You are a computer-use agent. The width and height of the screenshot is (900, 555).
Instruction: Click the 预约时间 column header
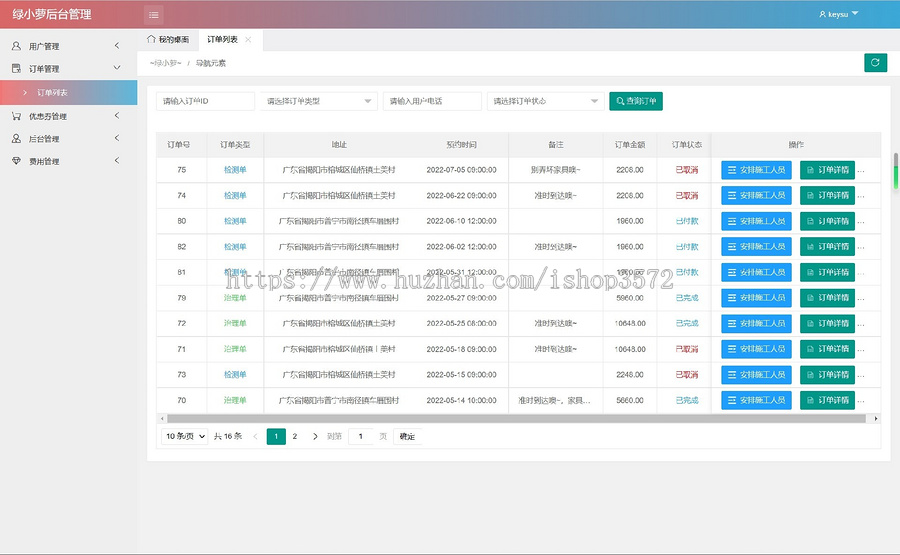pos(461,145)
